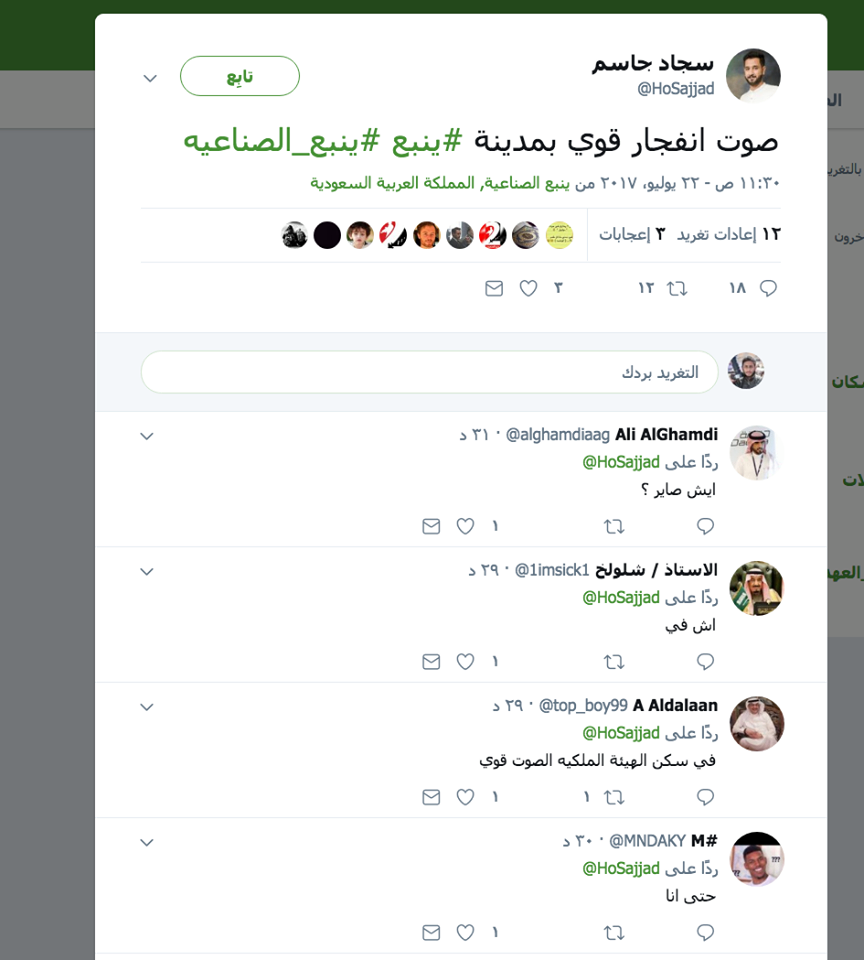
Task: Like the reply from @top_boy99
Action: (465, 797)
